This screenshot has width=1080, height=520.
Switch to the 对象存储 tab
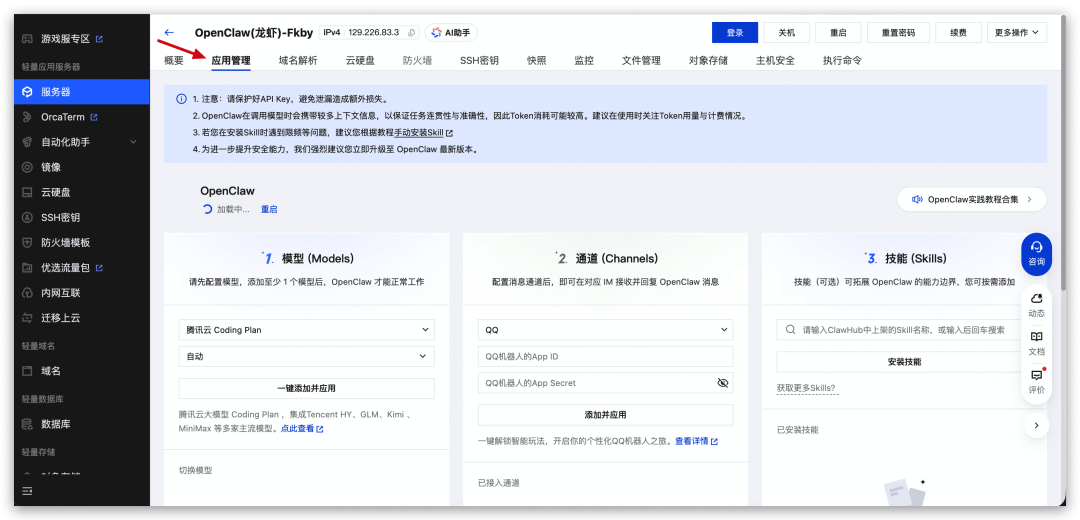coord(708,60)
